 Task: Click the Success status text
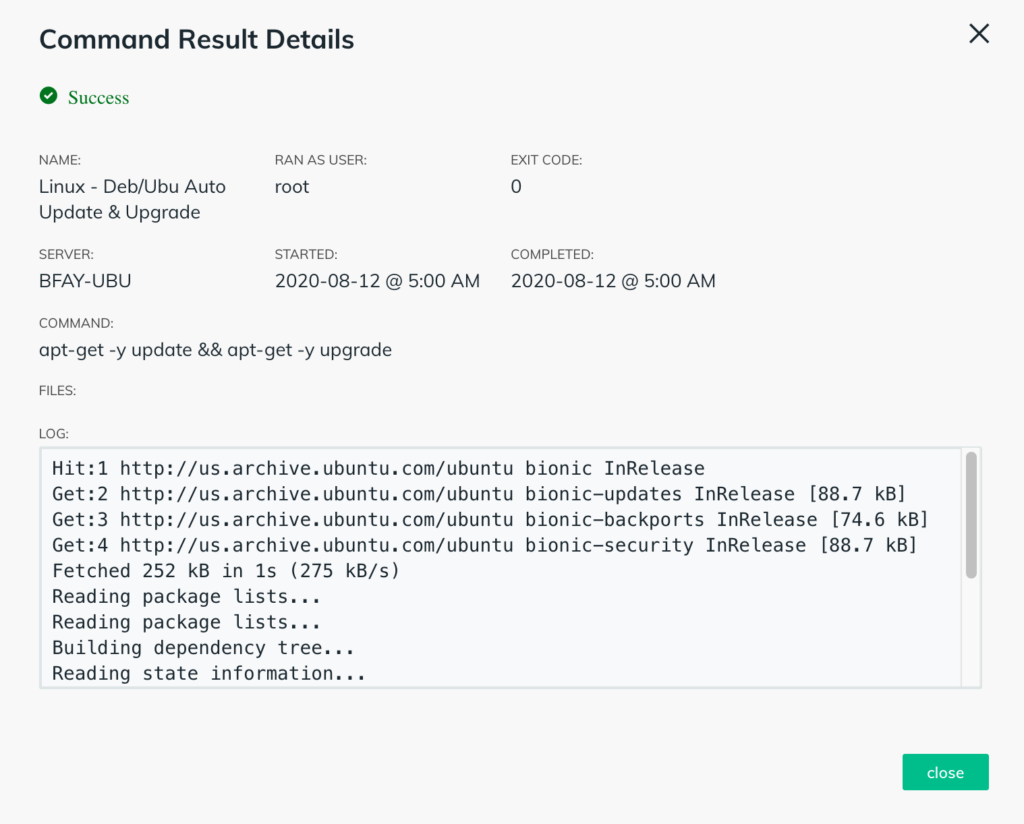(98, 98)
